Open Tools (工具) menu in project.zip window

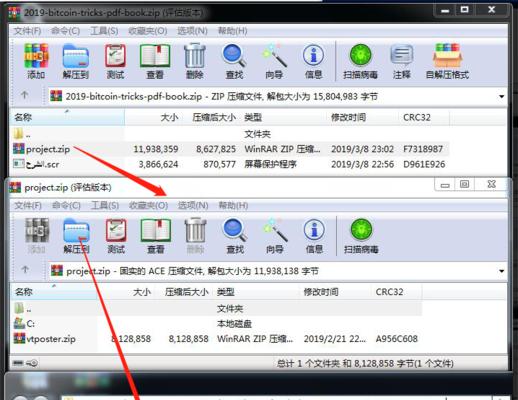(105, 205)
